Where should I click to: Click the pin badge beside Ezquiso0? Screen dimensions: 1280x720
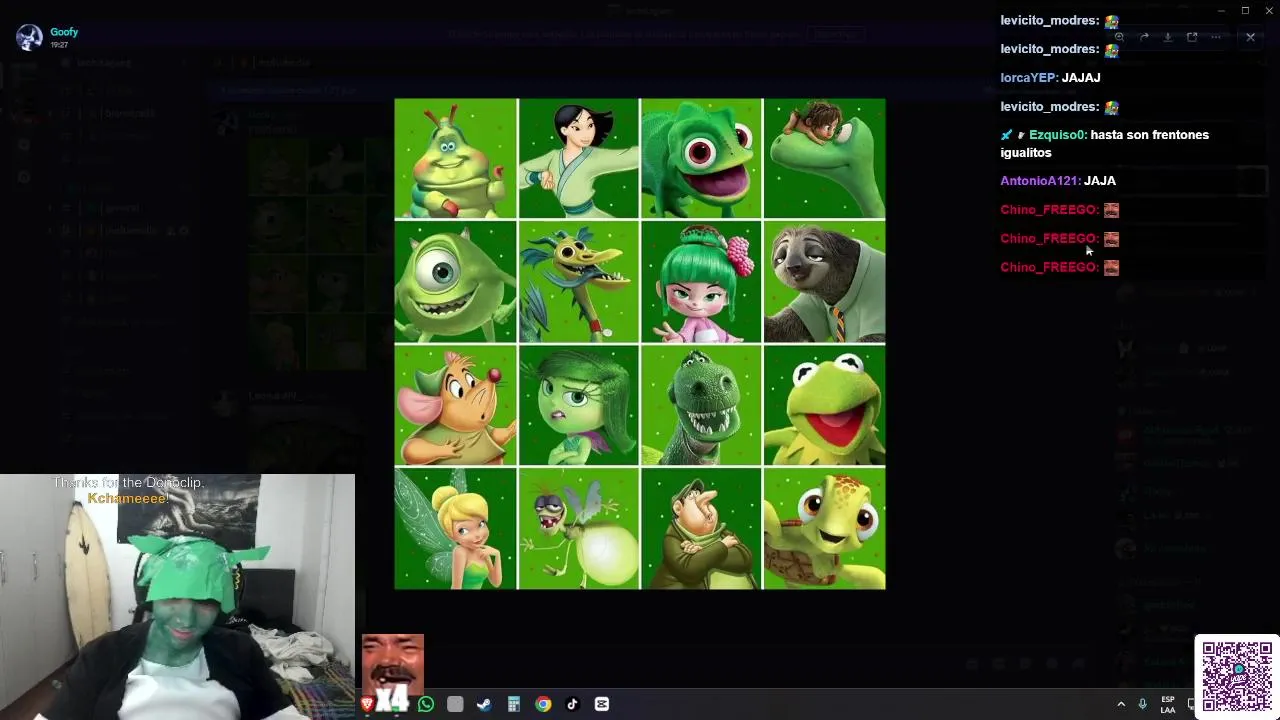click(1006, 135)
